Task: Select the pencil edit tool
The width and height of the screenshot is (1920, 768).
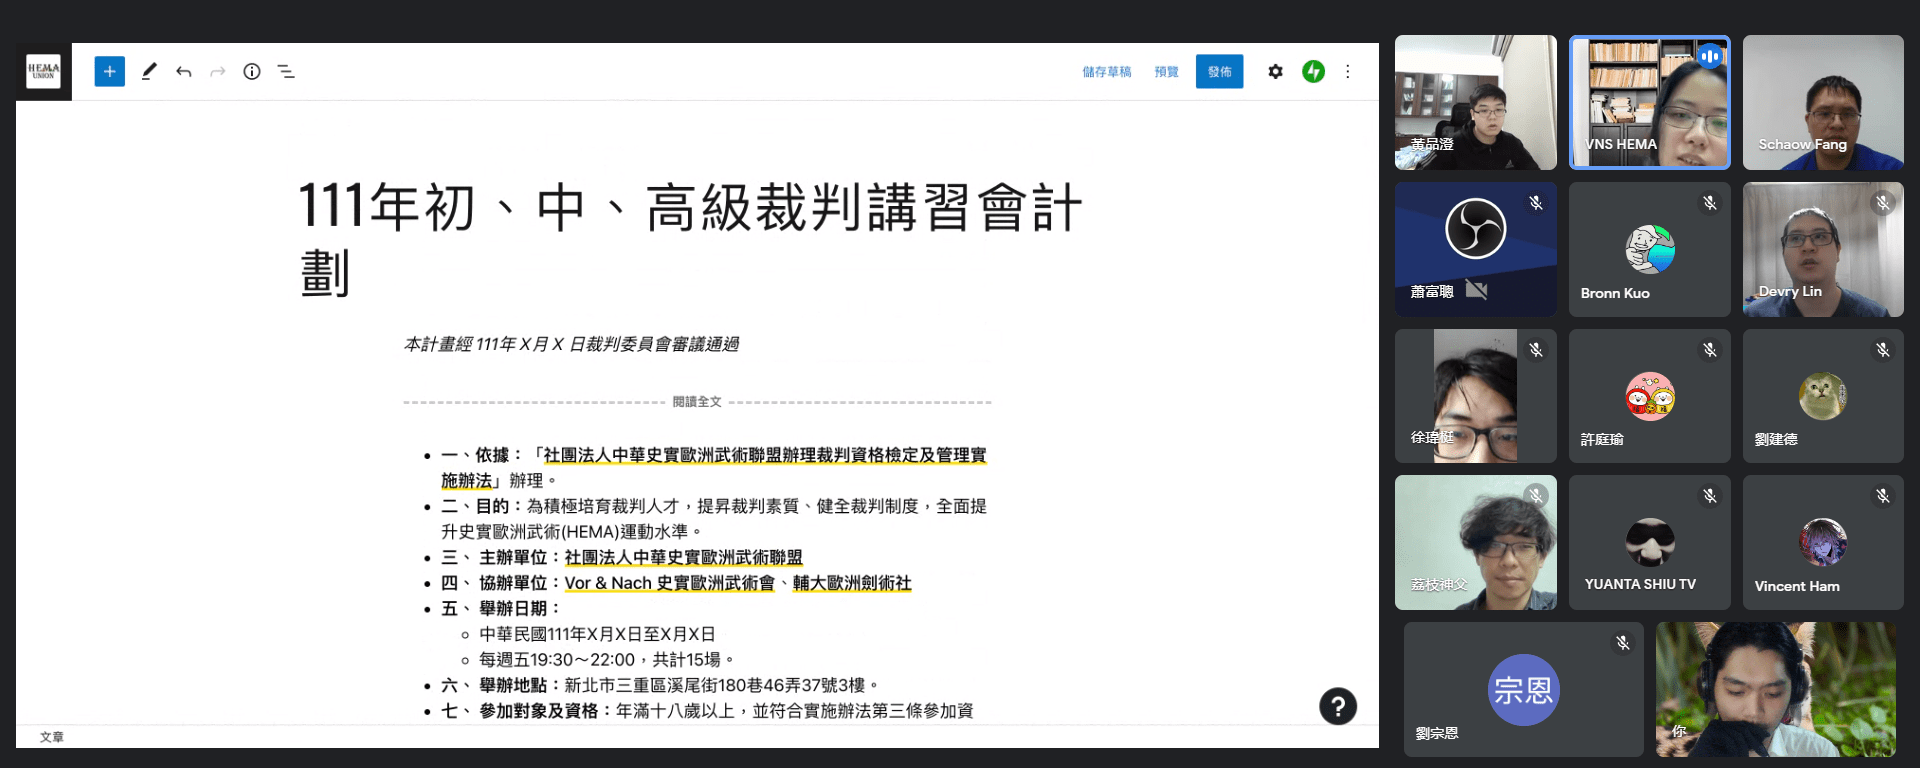Action: click(149, 72)
